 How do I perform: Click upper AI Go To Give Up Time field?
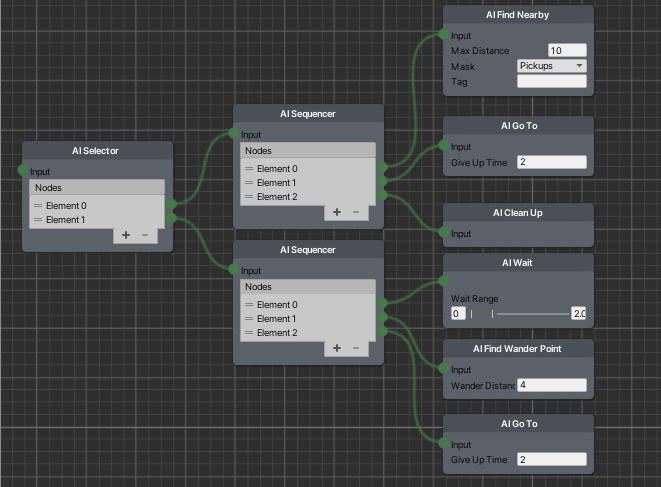click(x=552, y=162)
